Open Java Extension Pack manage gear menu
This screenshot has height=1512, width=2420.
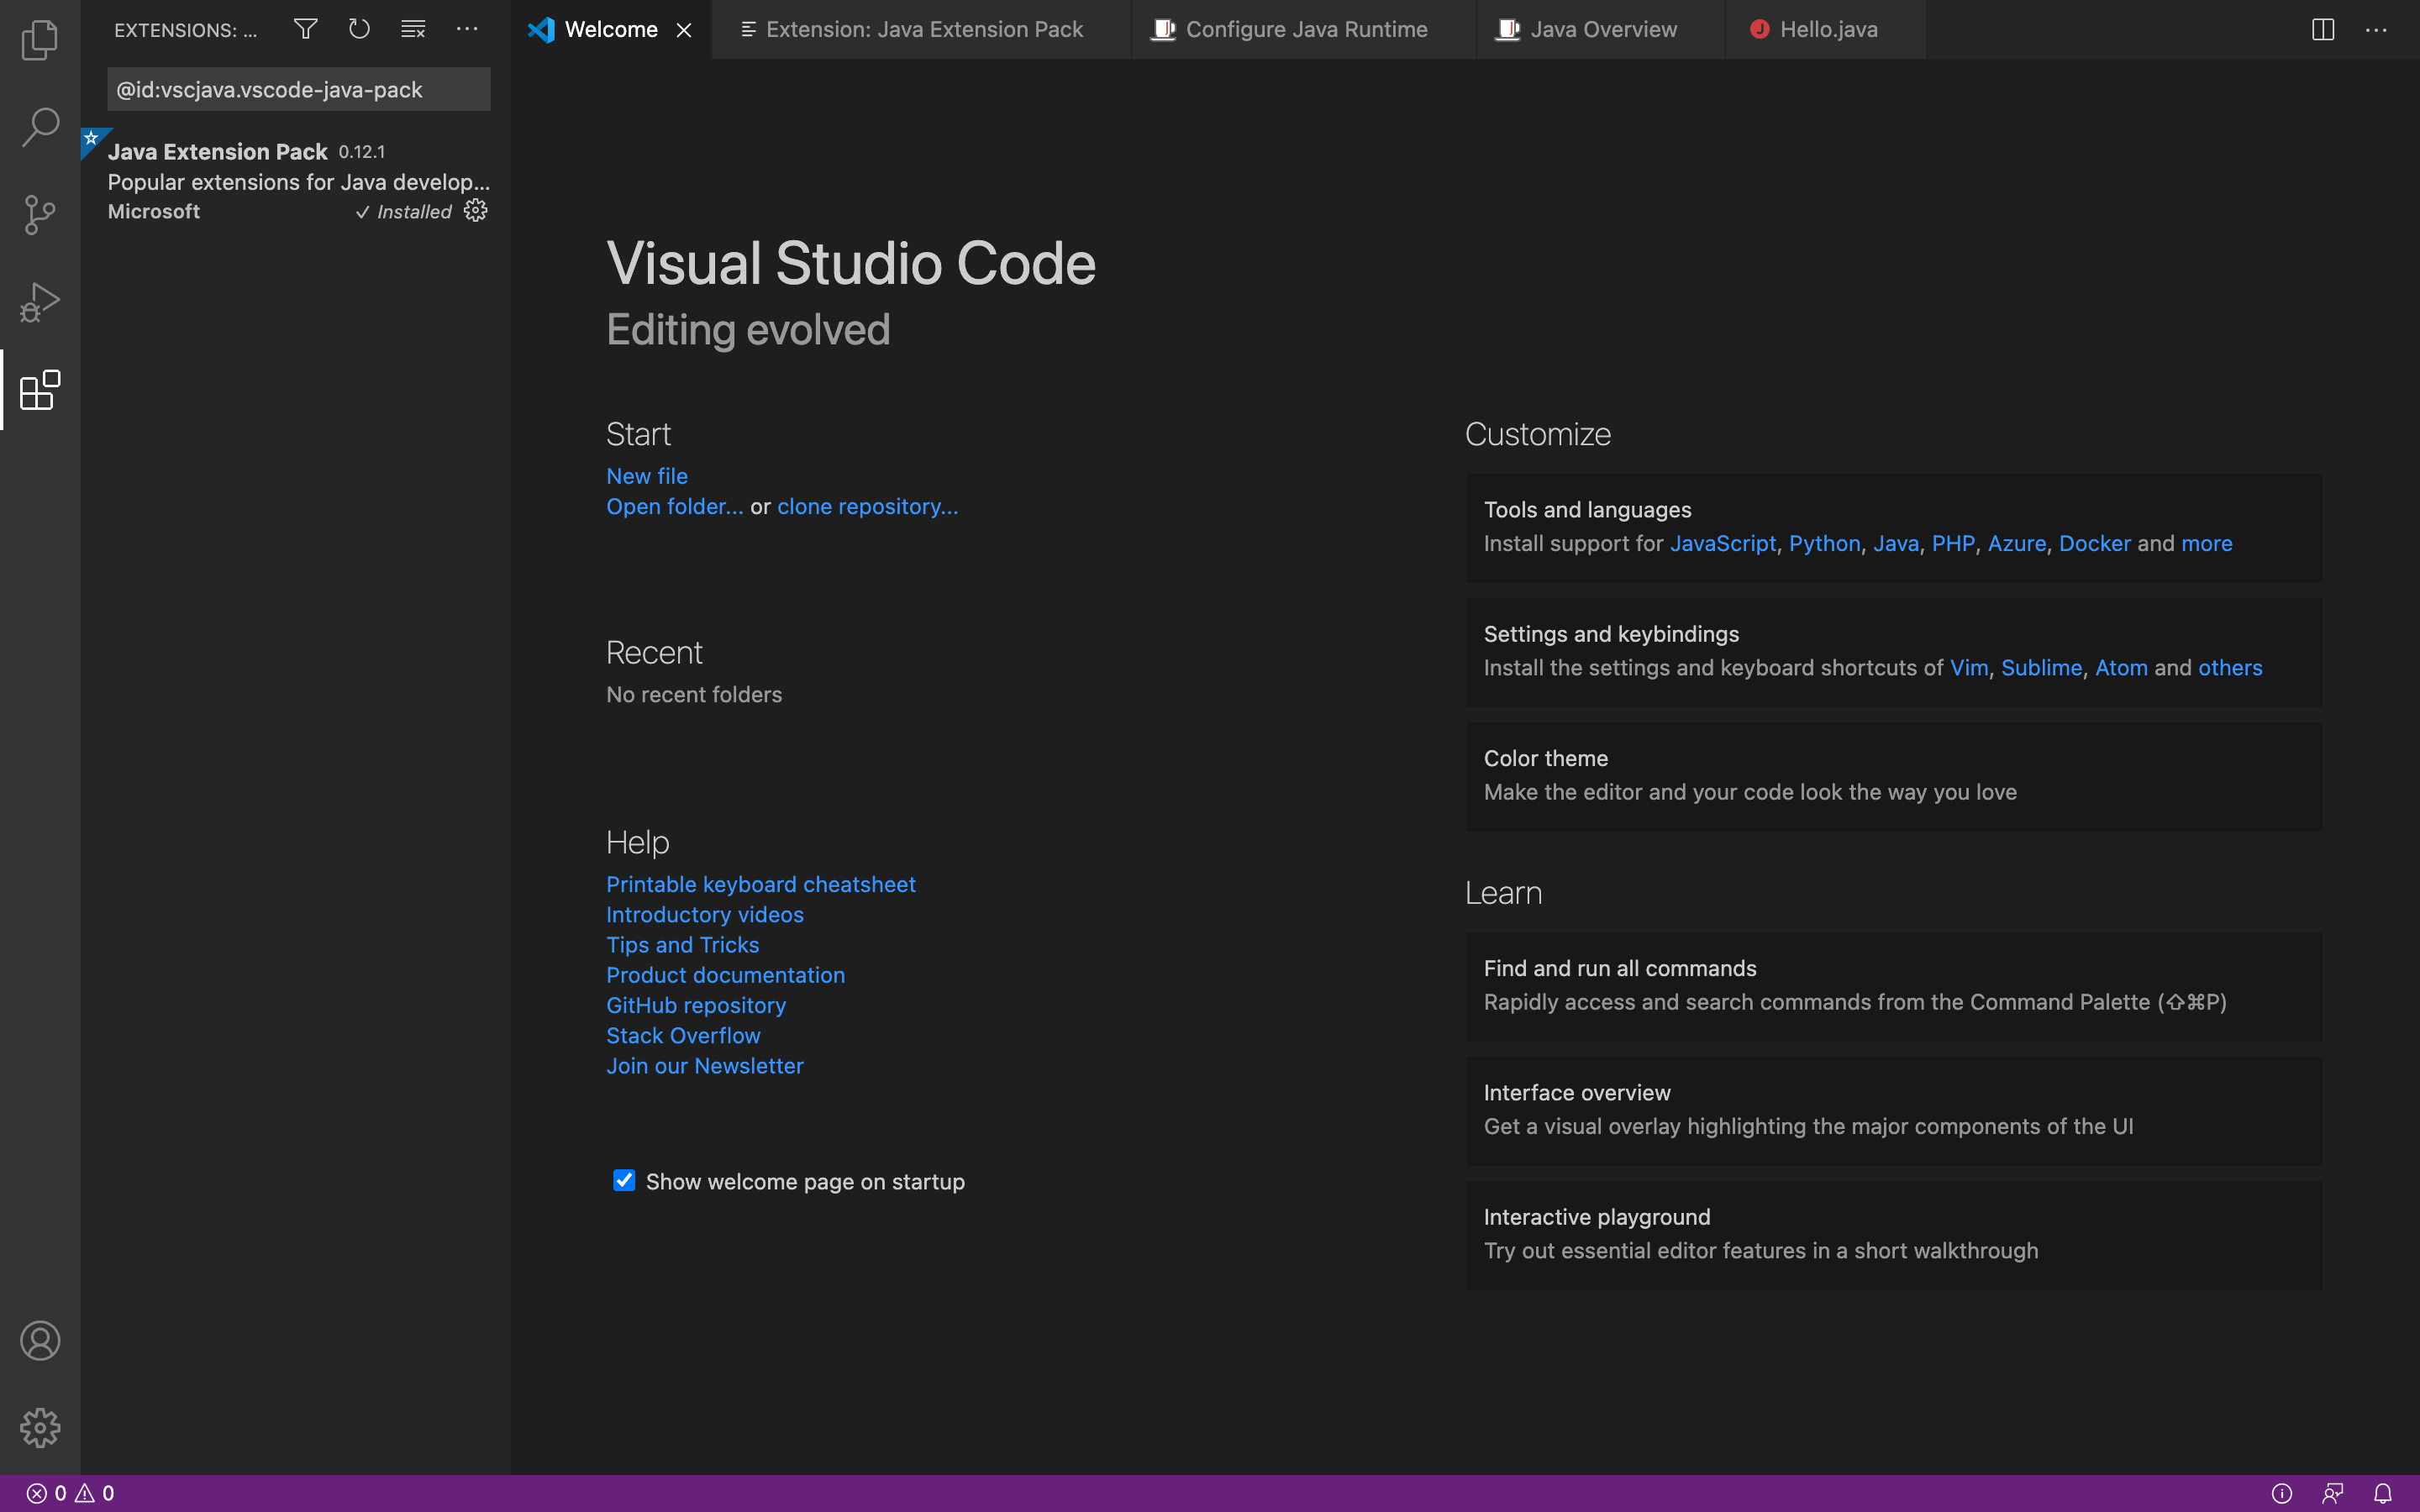pyautogui.click(x=476, y=211)
